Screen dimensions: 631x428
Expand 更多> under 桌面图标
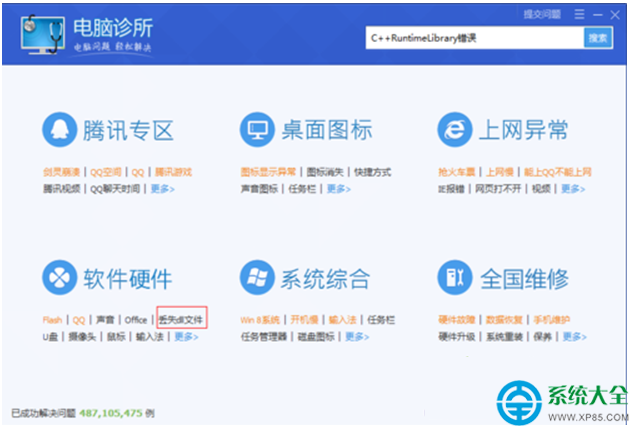click(x=338, y=189)
